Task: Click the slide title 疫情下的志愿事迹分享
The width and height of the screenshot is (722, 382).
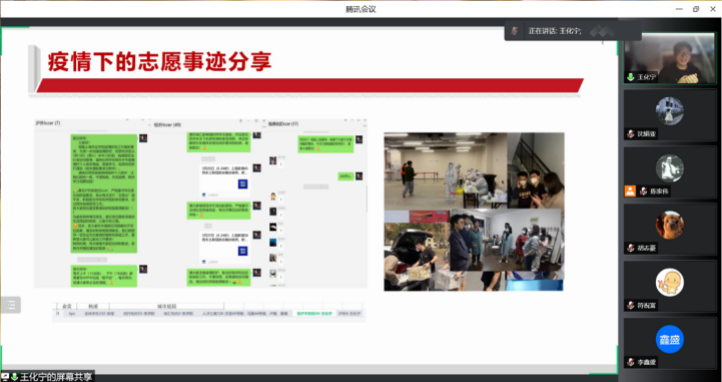Action: point(159,62)
